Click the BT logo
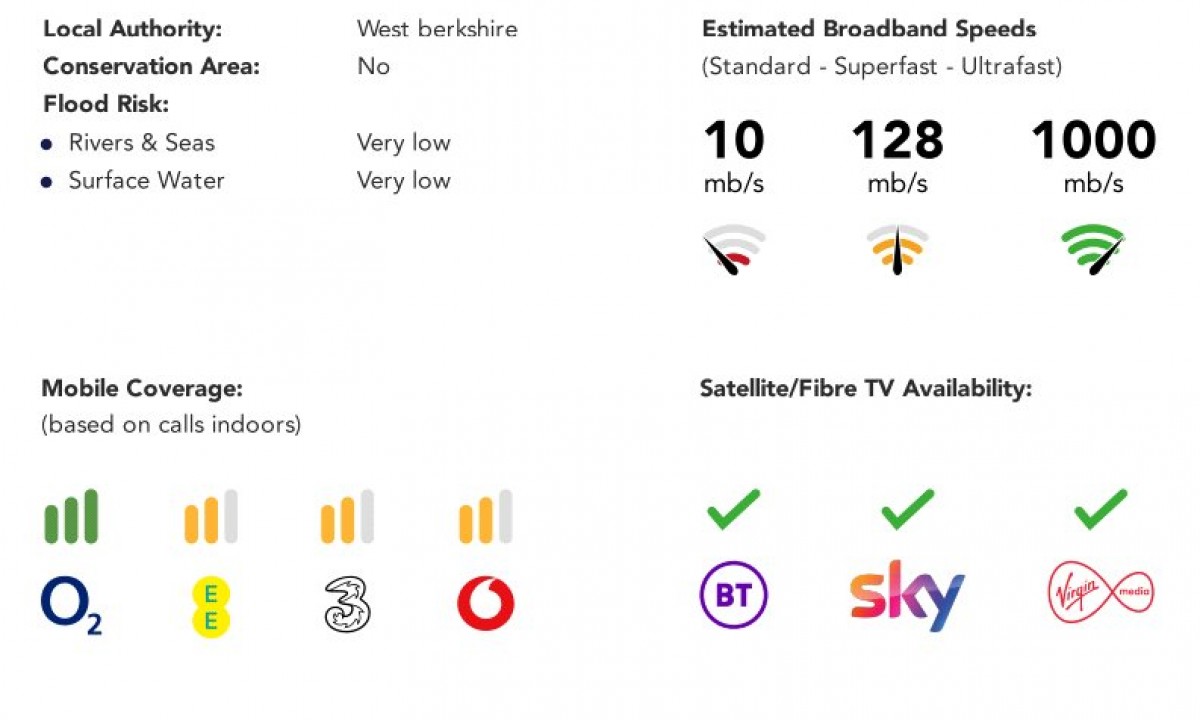 click(x=733, y=596)
